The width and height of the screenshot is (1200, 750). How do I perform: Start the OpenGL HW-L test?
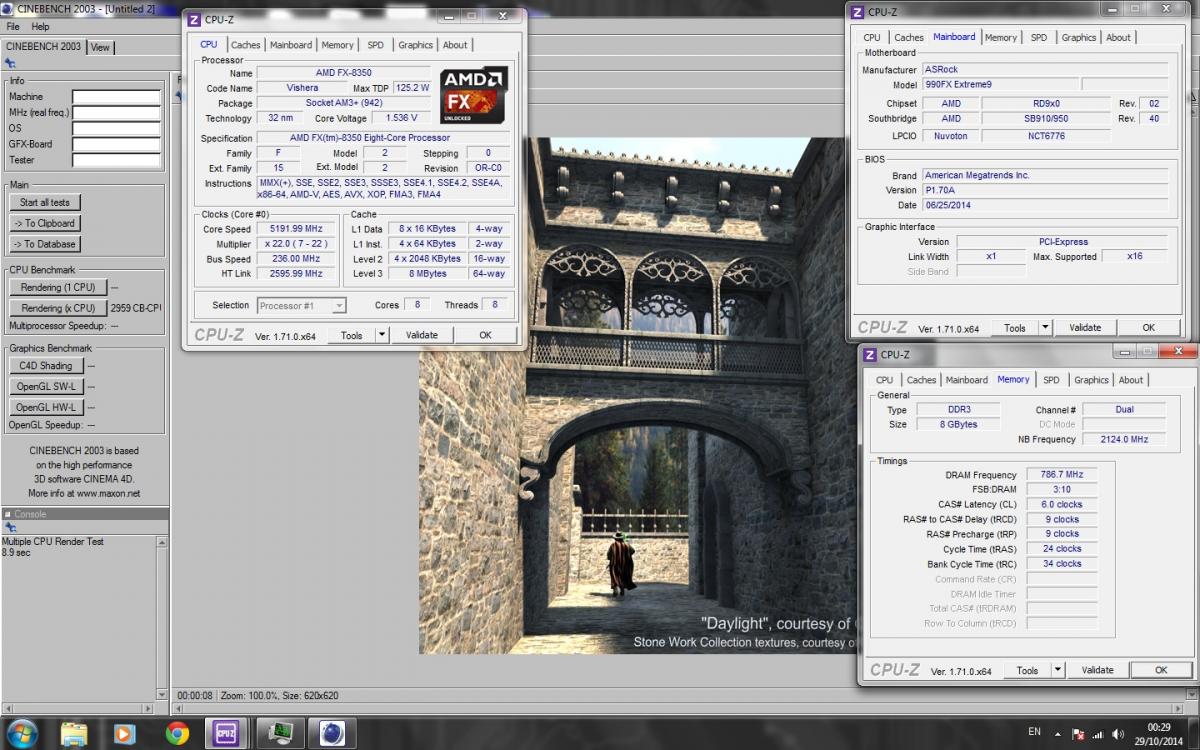coord(47,407)
